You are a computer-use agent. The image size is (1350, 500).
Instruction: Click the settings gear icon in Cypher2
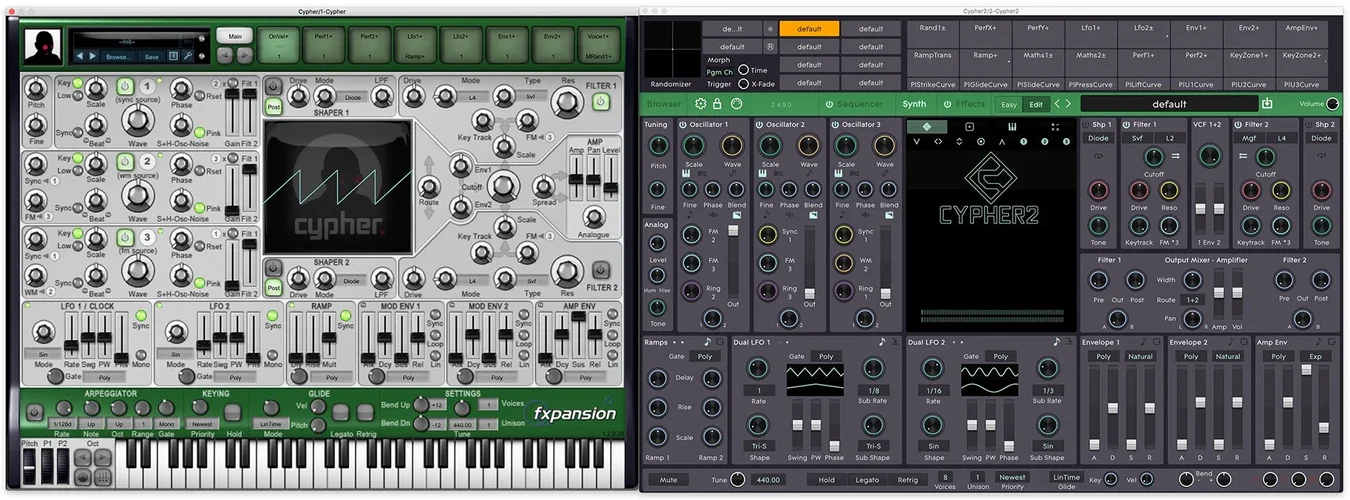point(701,104)
